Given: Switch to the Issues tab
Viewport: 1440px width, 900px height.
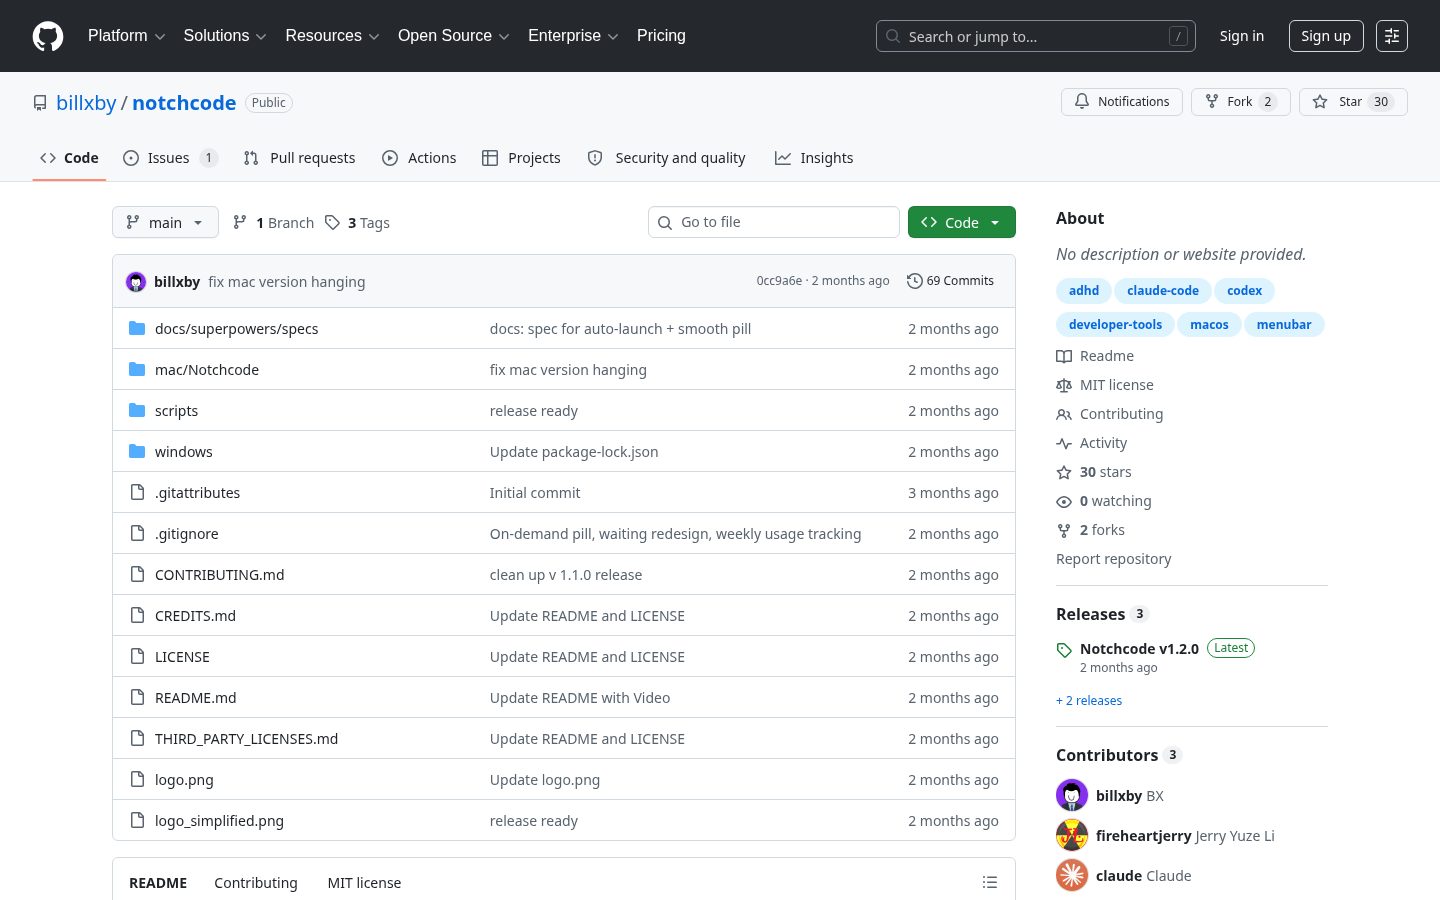Looking at the screenshot, I should coord(170,158).
